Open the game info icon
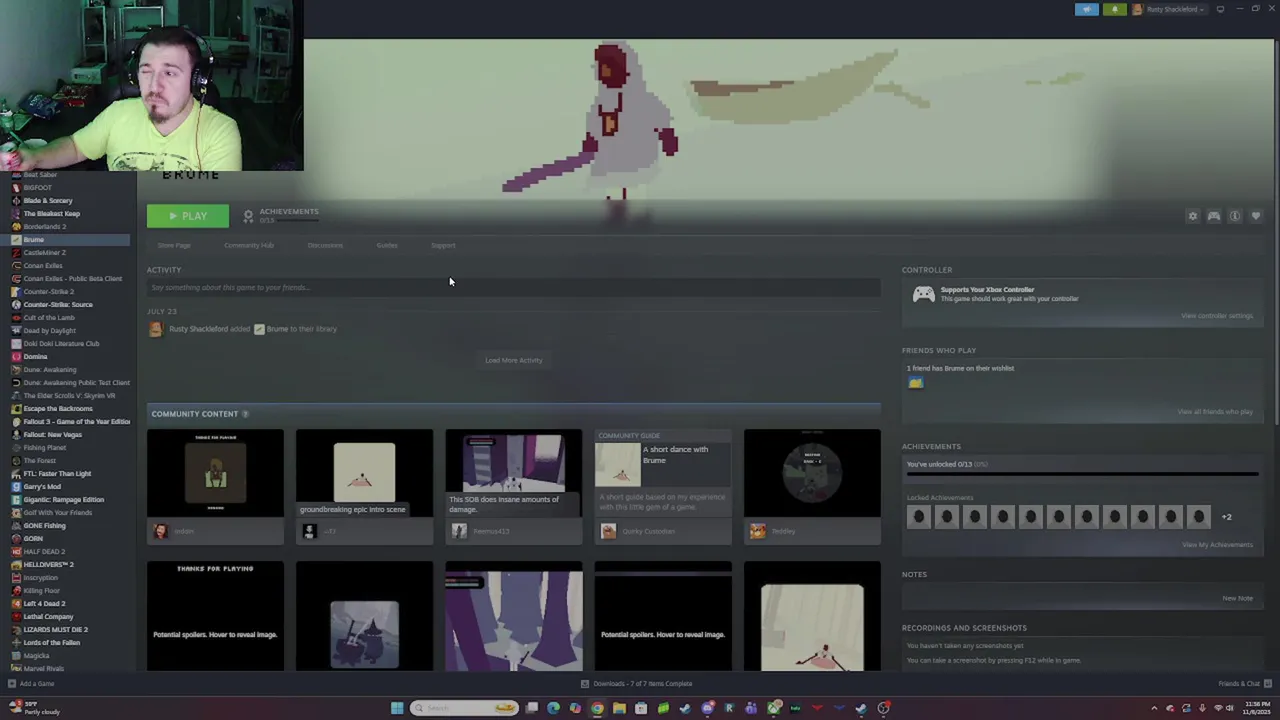The height and width of the screenshot is (720, 1280). click(x=1235, y=216)
